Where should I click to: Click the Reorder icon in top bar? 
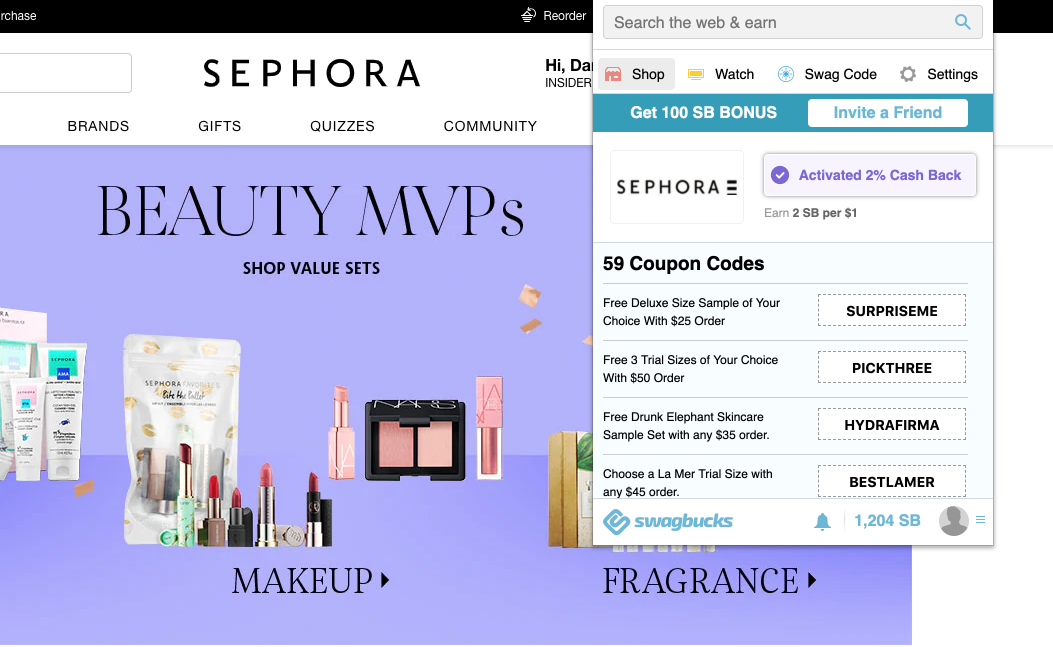tap(529, 15)
